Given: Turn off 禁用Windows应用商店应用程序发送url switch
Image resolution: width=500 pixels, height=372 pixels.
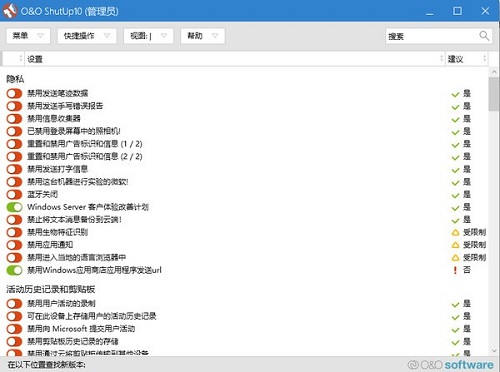Looking at the screenshot, I should 14,270.
